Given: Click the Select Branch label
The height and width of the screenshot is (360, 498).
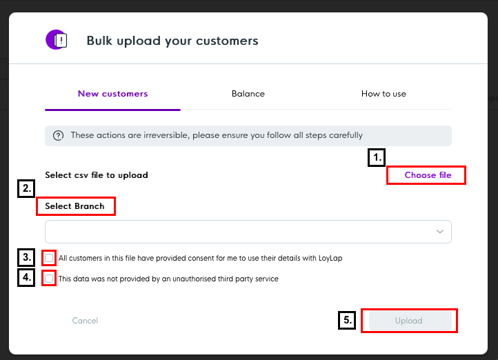Looking at the screenshot, I should point(75,206).
